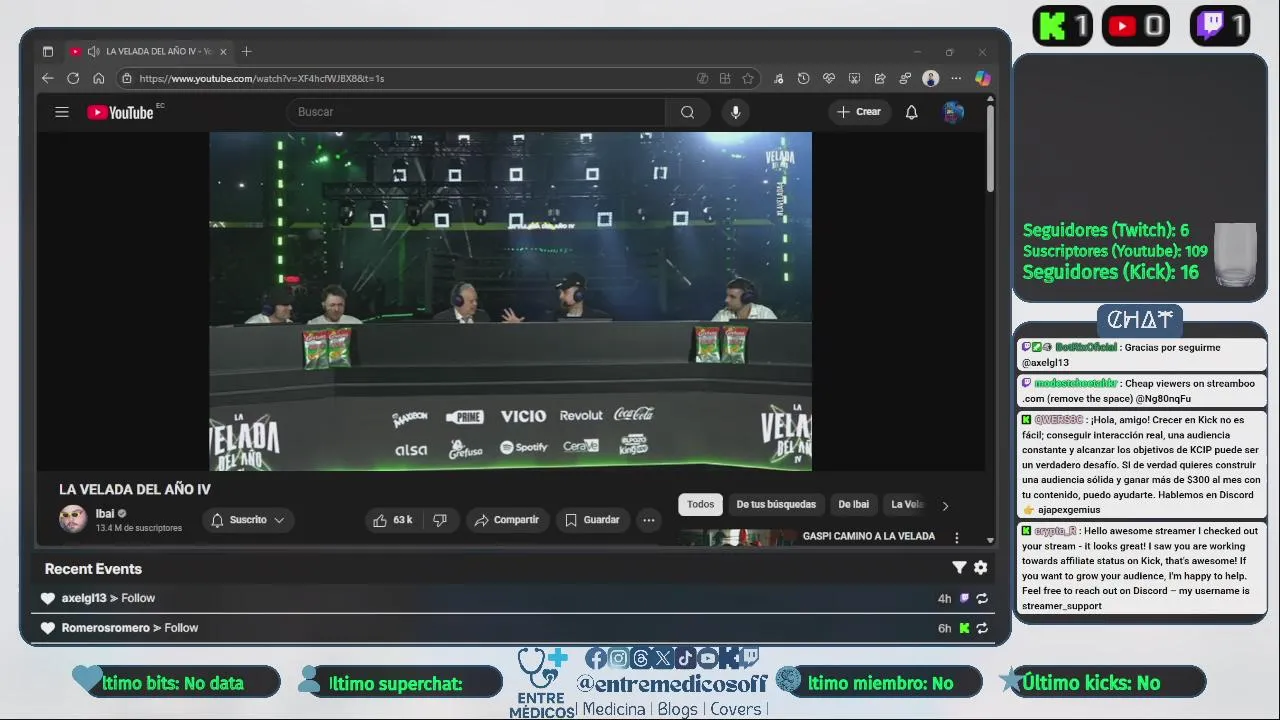Click the video player area
Screen dimensions: 1280x720
tap(510, 301)
